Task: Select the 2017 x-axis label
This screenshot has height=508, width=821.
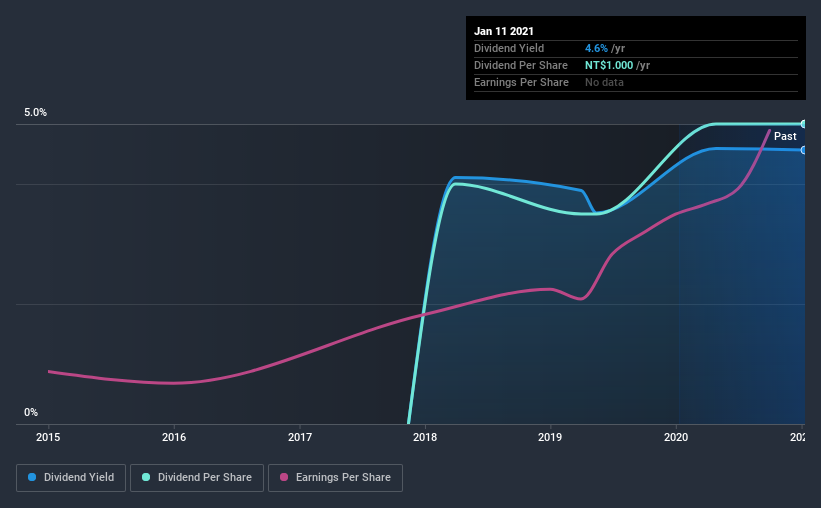Action: tap(299, 437)
